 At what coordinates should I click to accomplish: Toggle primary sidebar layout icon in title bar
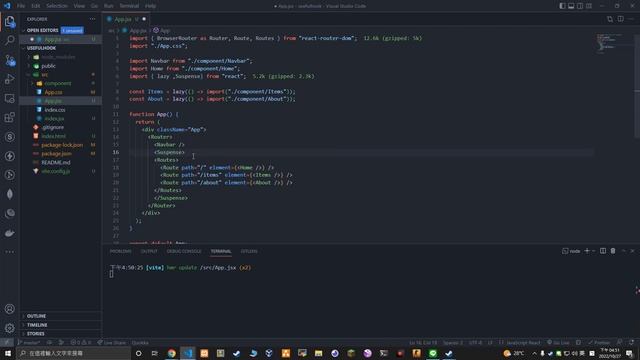click(562, 6)
